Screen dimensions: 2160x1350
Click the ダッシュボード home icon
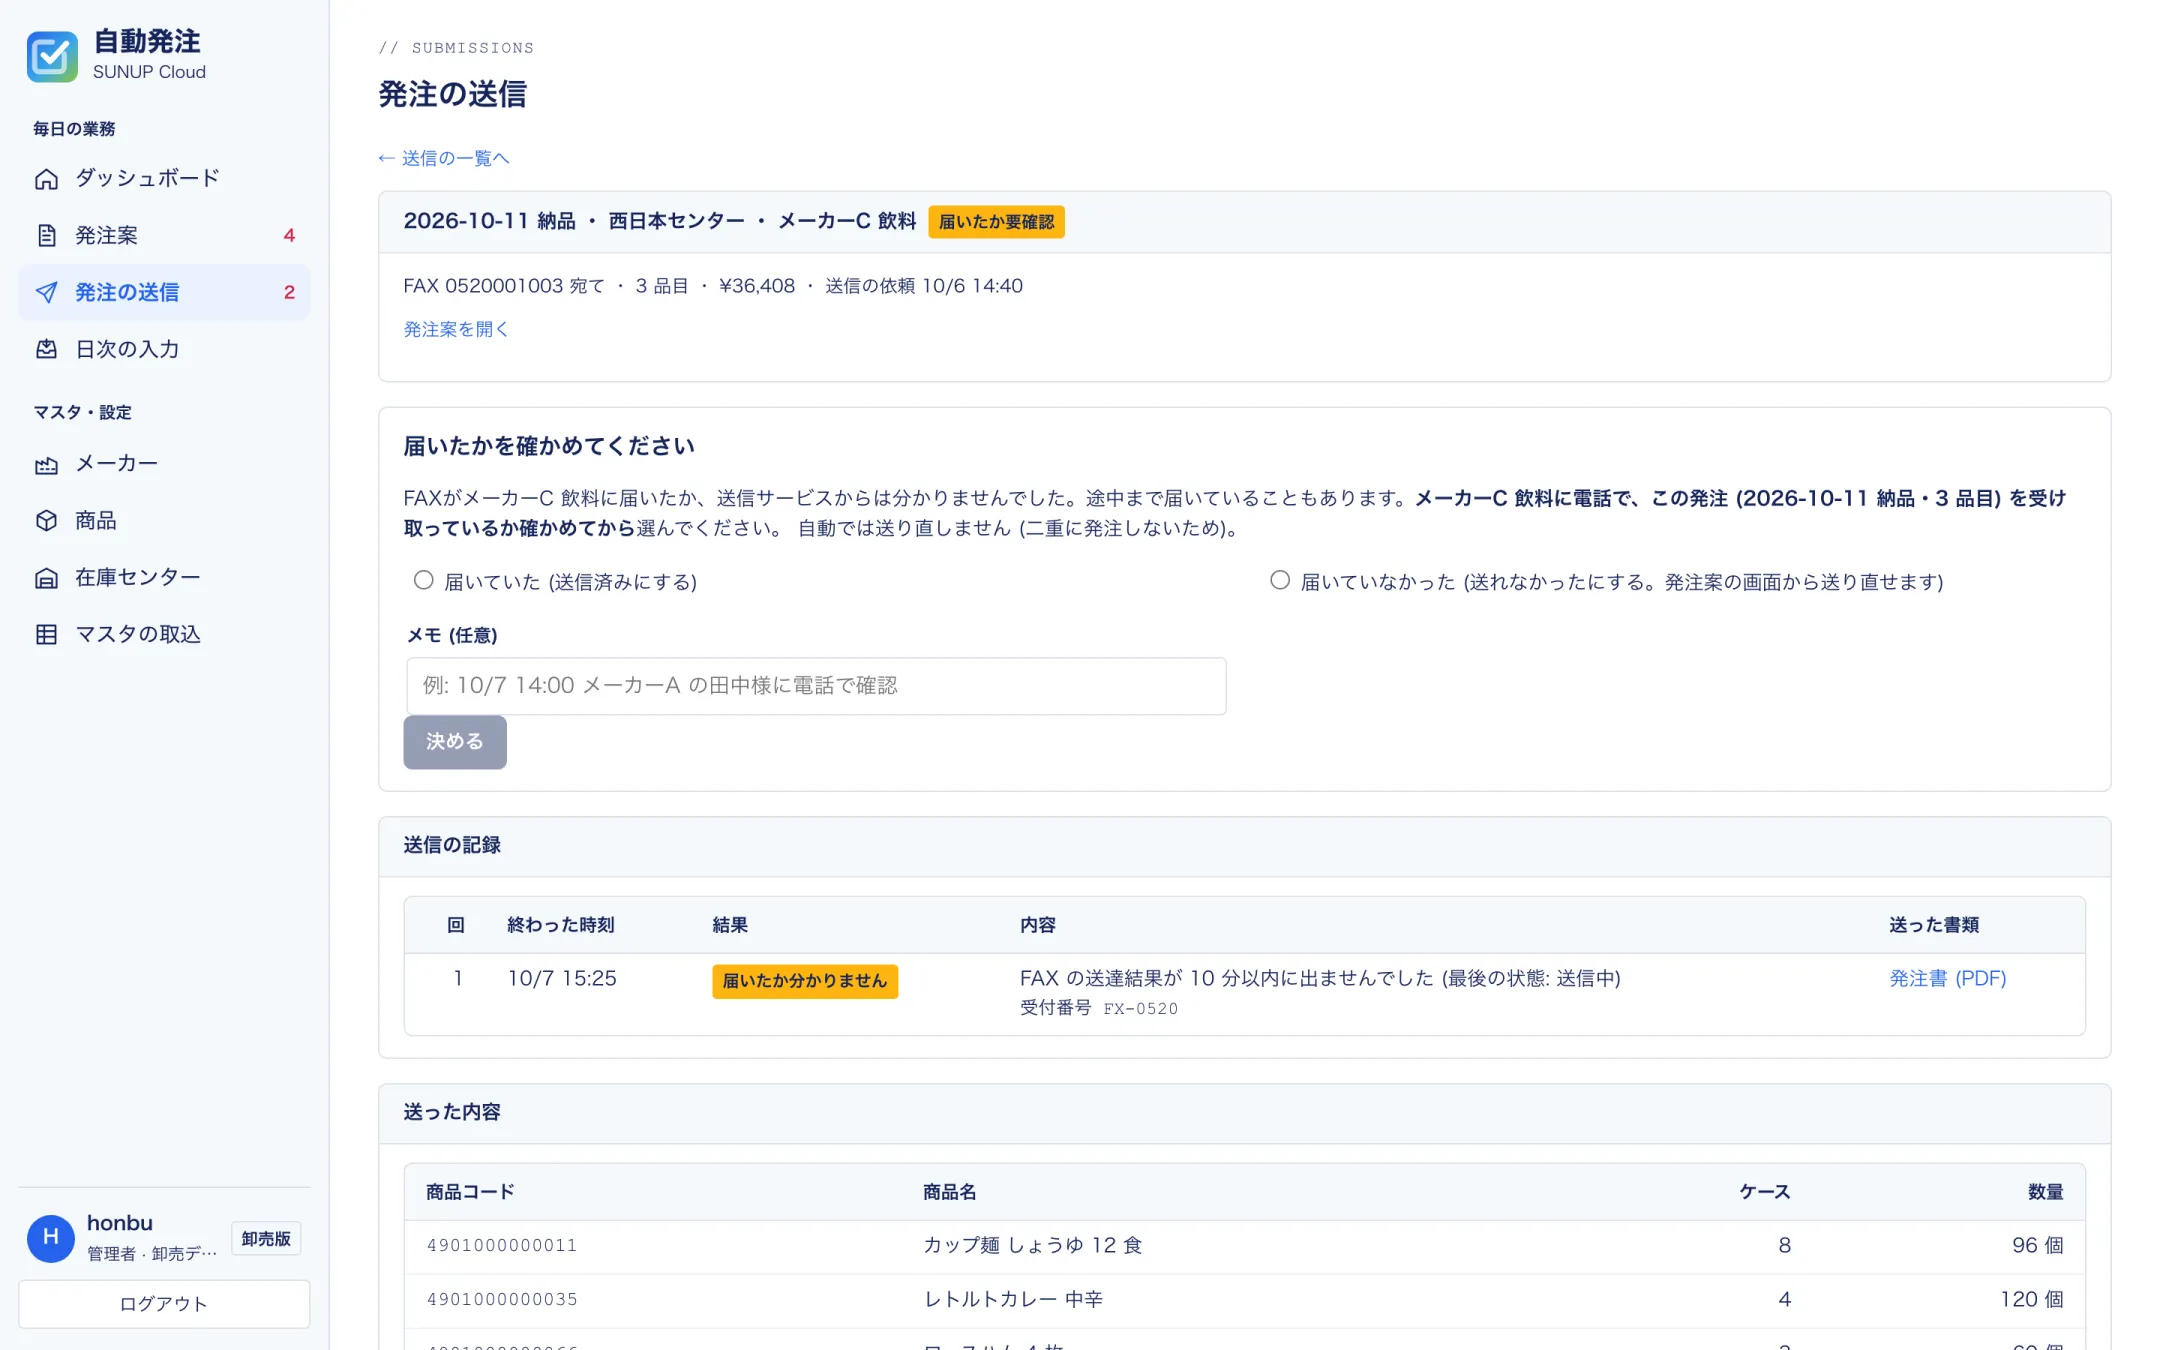coord(46,179)
